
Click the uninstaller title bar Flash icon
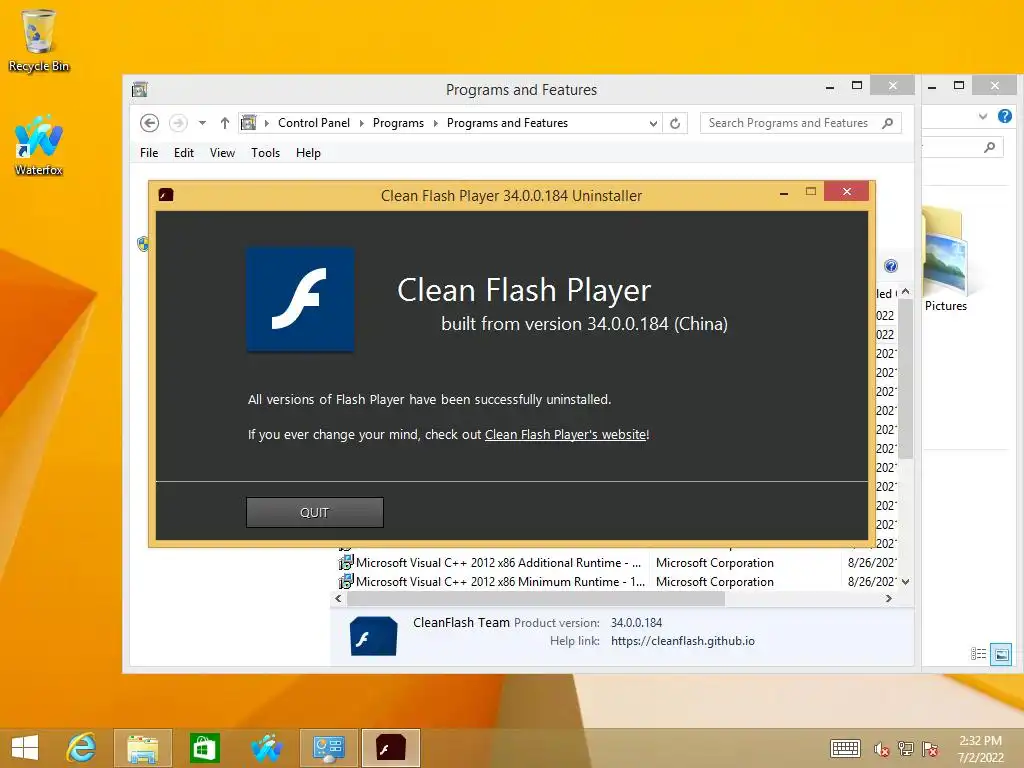point(166,195)
